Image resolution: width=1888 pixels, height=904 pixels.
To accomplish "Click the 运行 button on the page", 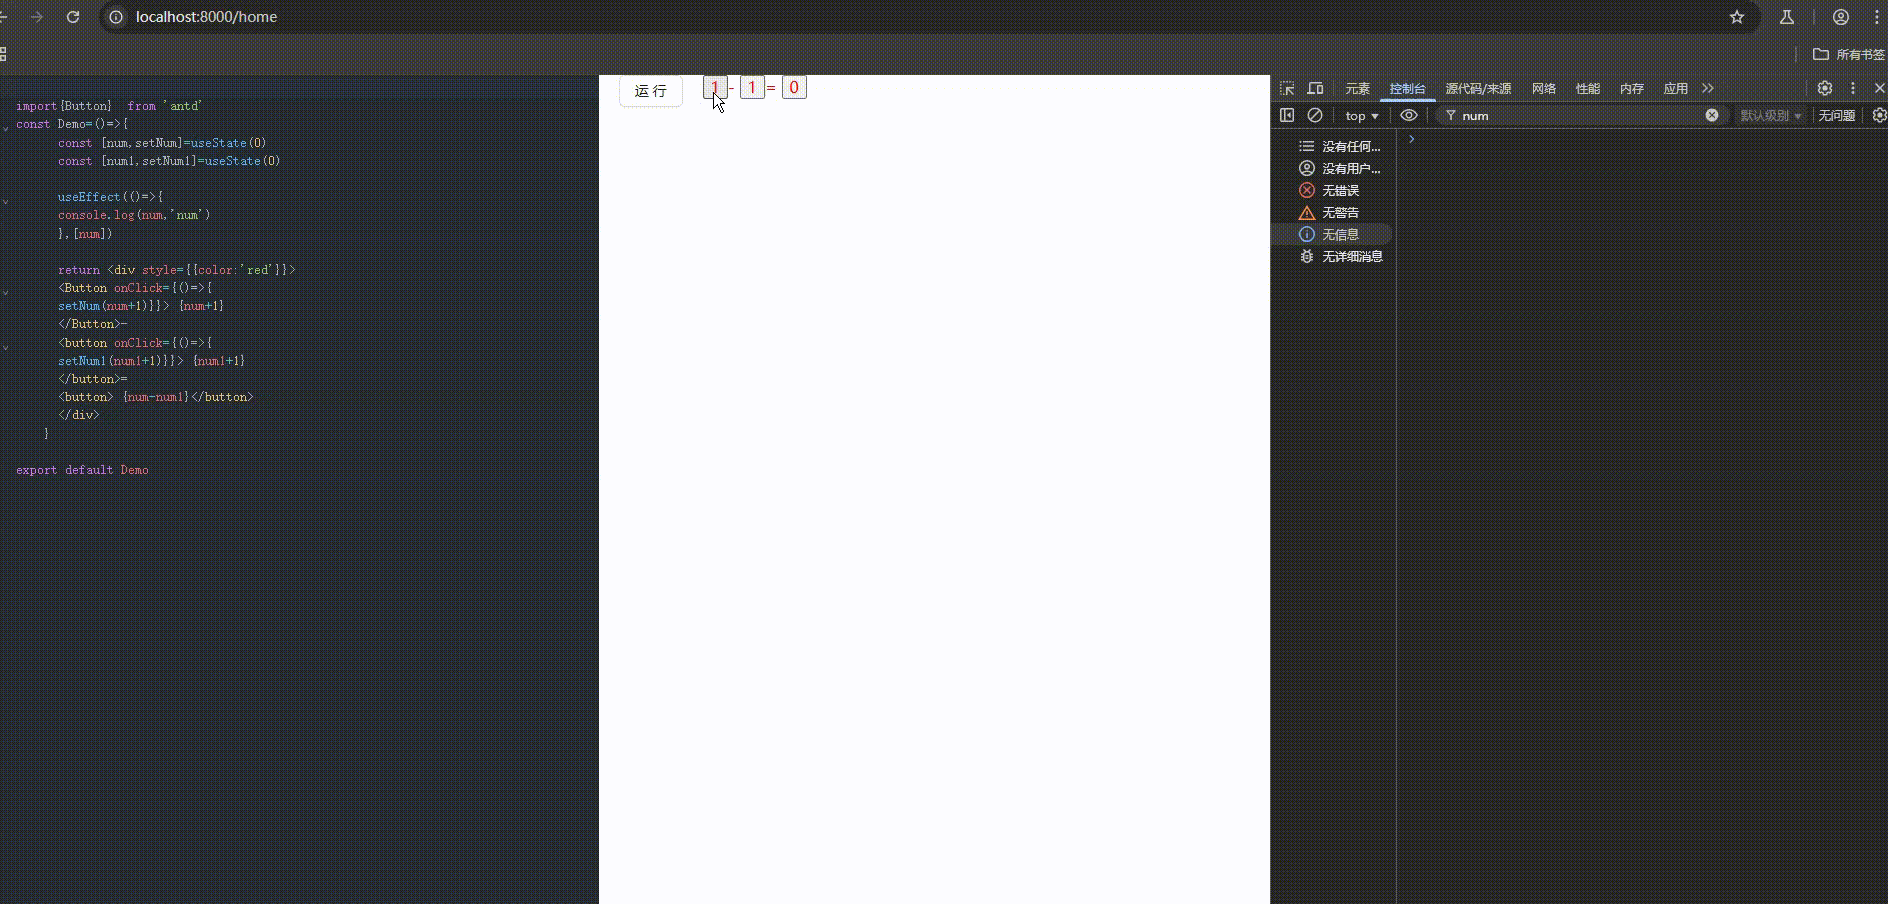I will pos(650,90).
